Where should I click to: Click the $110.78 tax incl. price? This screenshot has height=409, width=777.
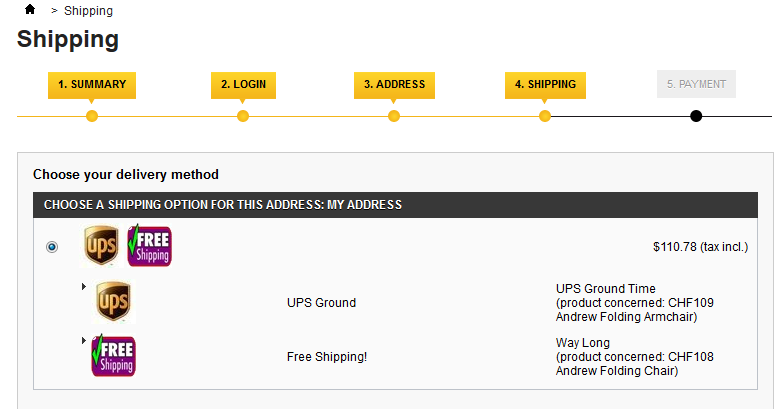(700, 247)
